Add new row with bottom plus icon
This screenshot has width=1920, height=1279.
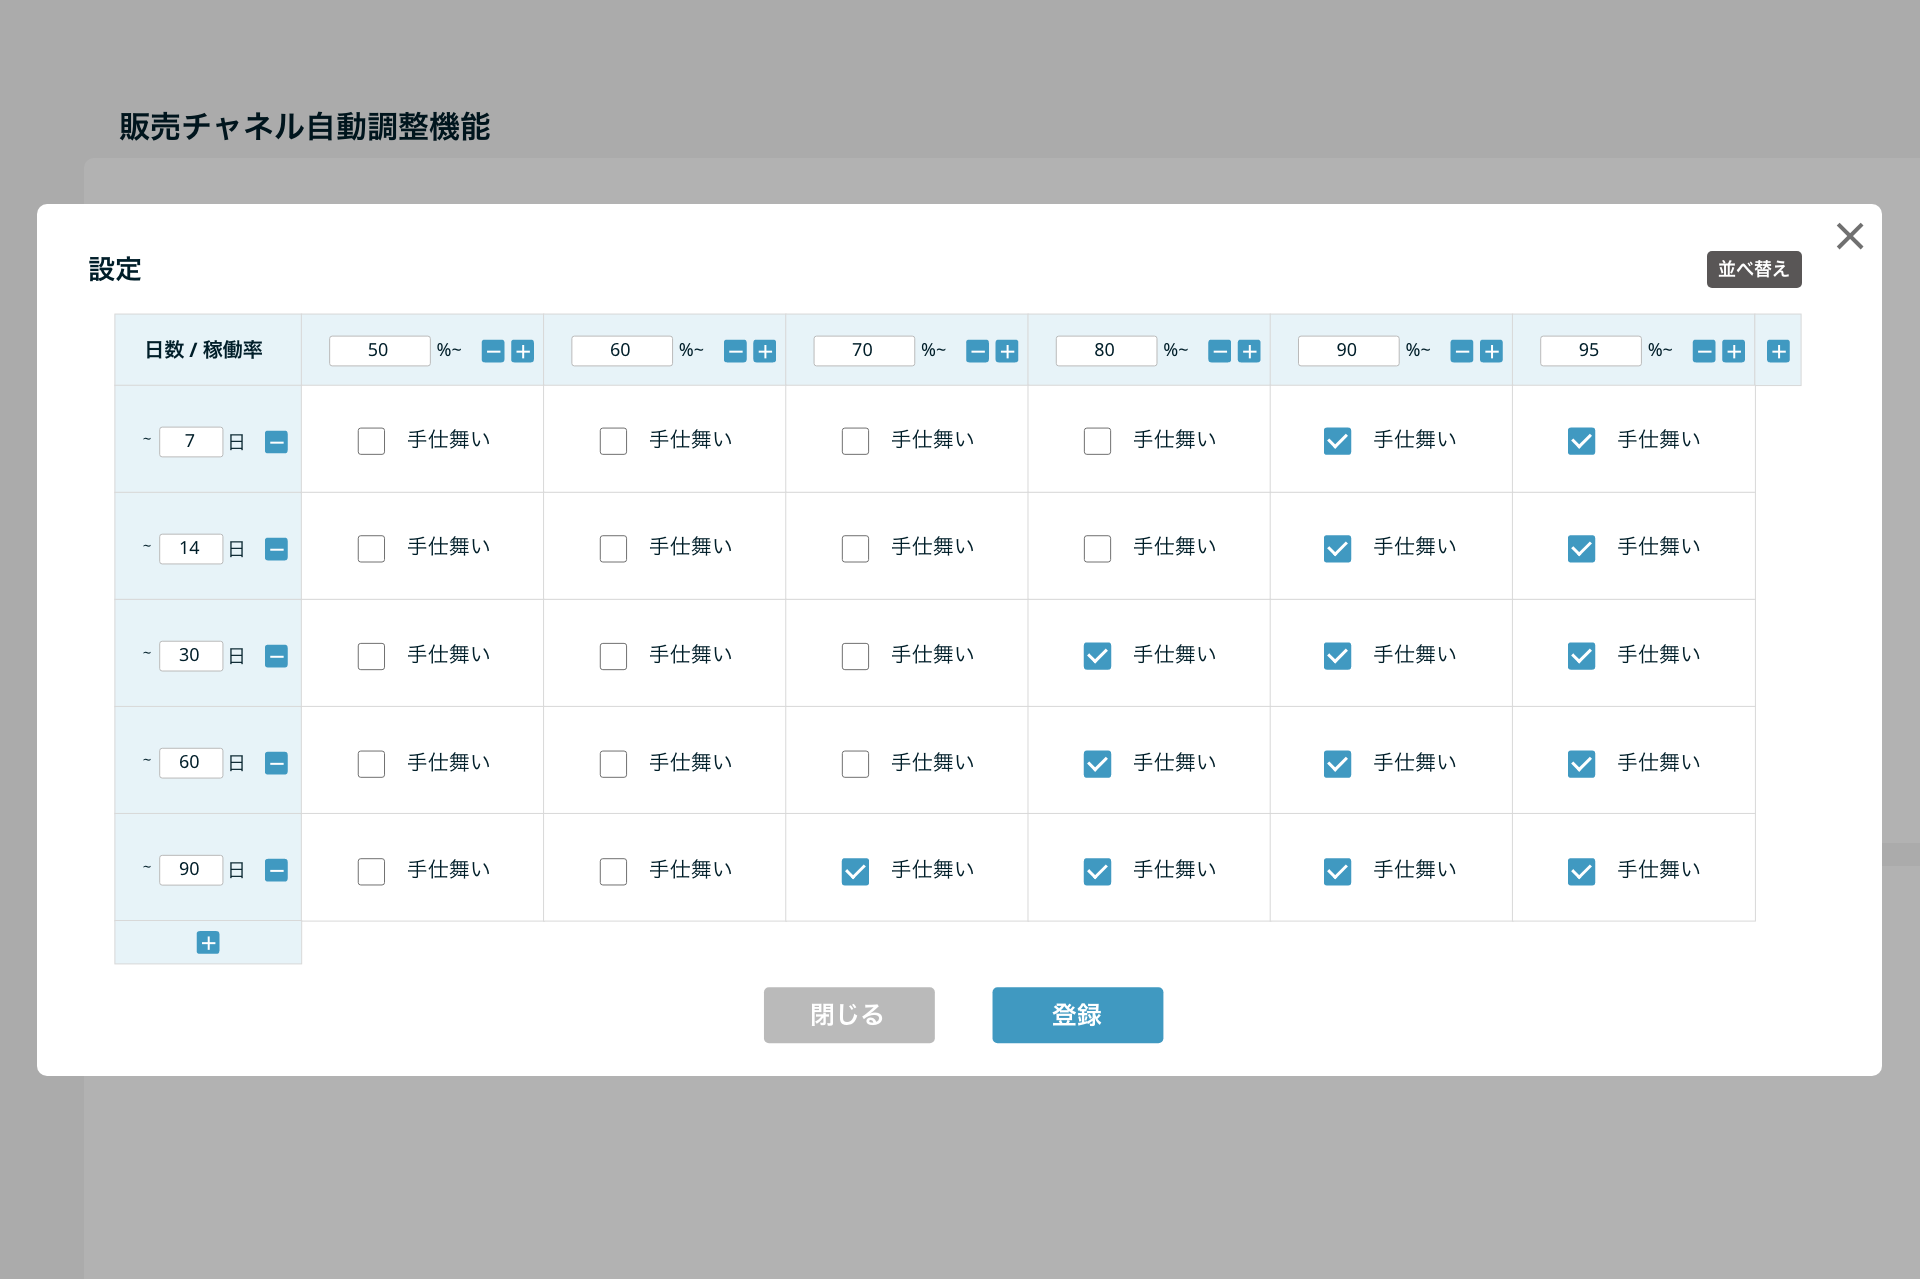[208, 943]
